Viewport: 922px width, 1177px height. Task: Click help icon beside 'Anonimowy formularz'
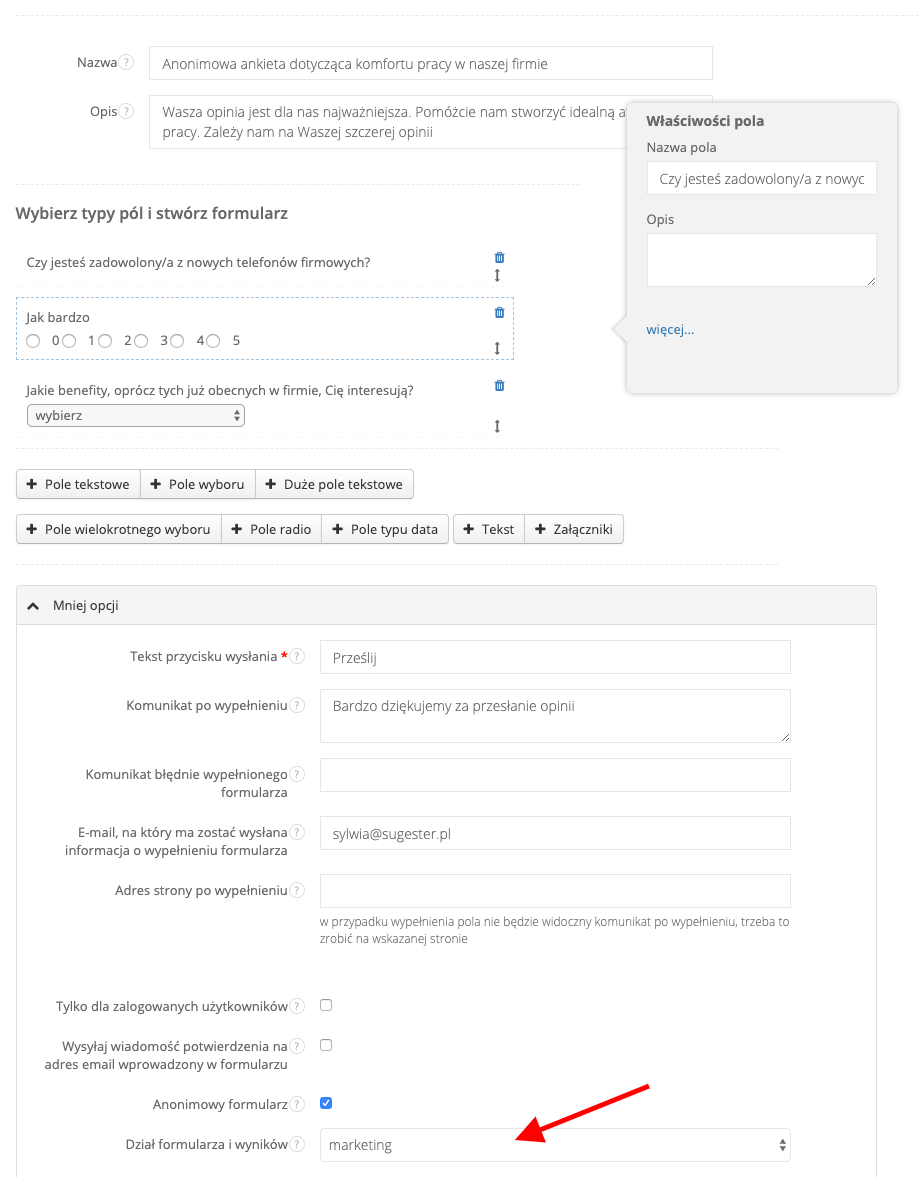tap(297, 1104)
